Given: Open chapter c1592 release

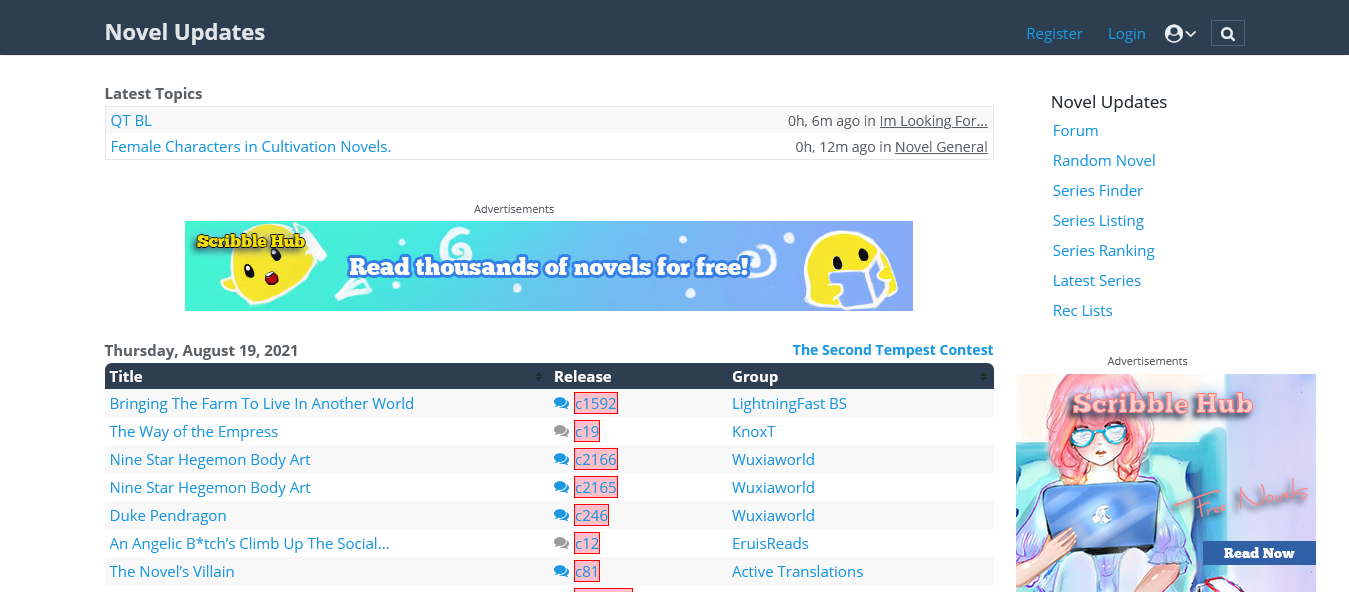Looking at the screenshot, I should pos(596,404).
